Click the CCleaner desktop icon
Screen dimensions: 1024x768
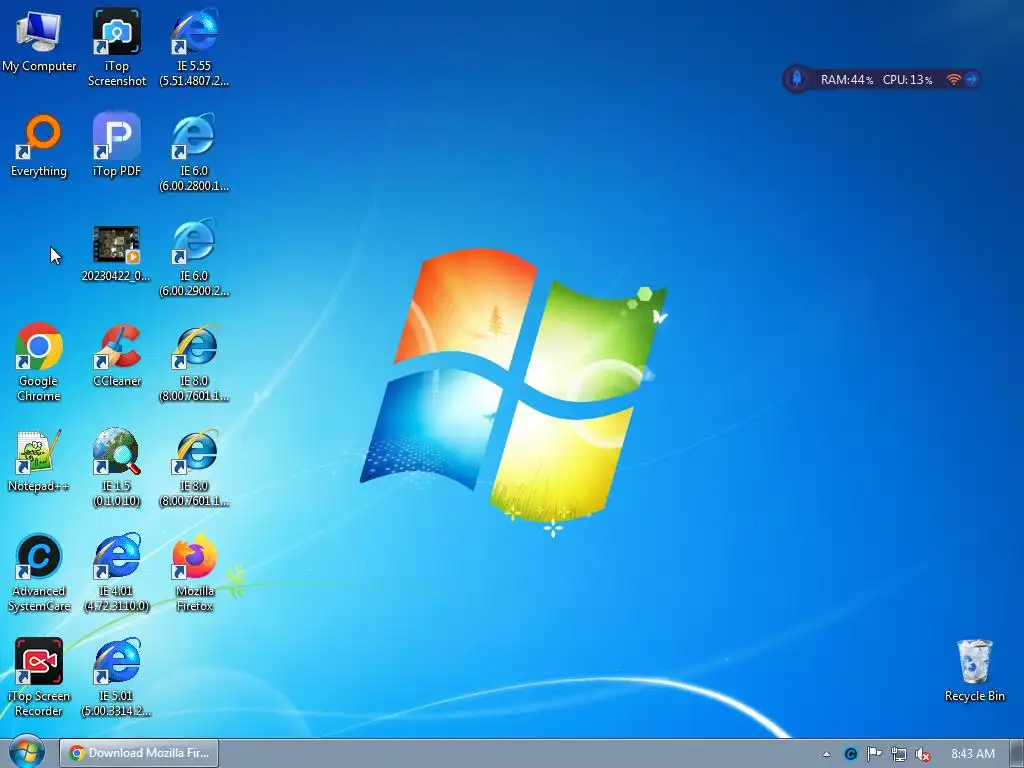point(117,356)
